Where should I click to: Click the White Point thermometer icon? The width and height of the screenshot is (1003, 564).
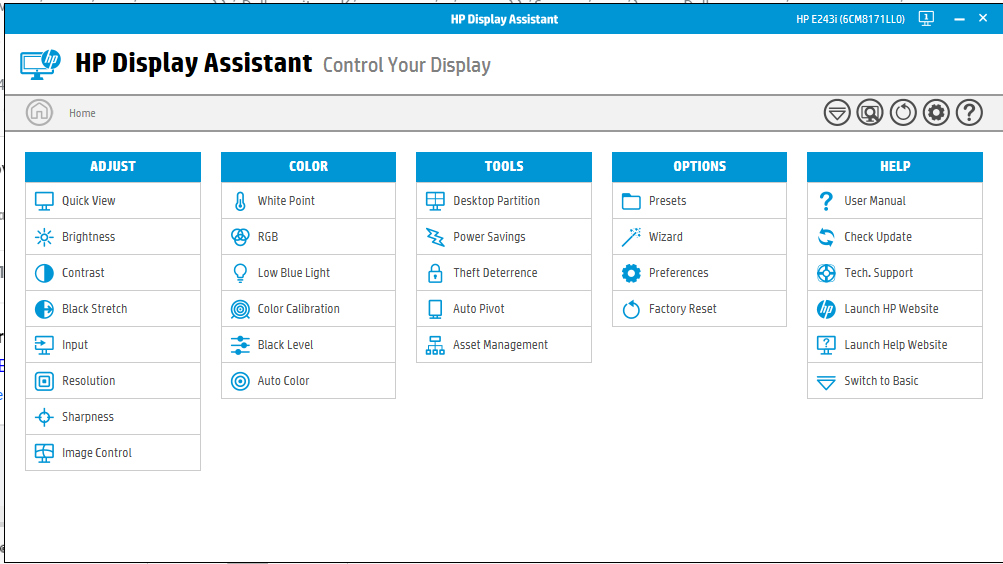240,201
